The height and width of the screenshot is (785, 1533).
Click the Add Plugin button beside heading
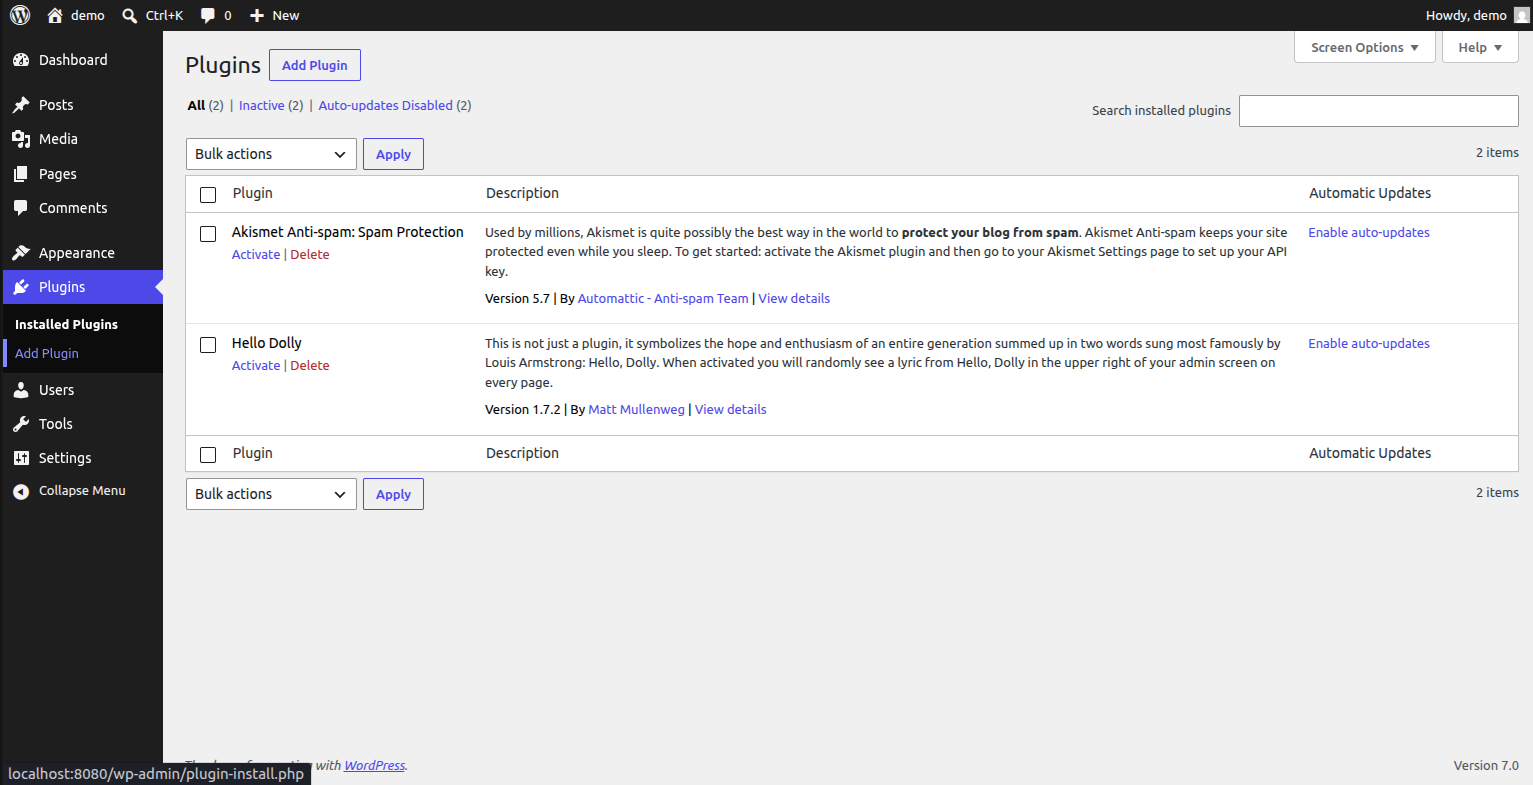(x=315, y=65)
